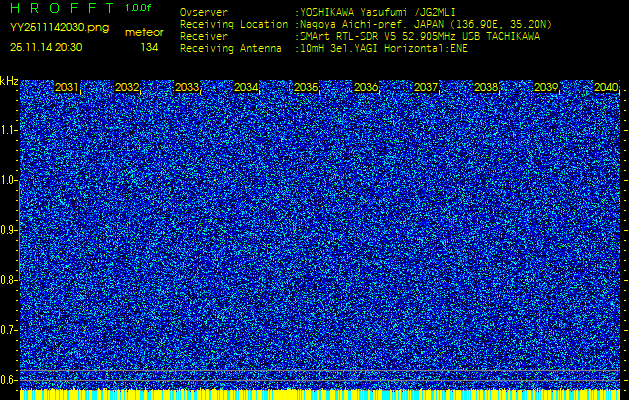The width and height of the screenshot is (629, 400).
Task: Select the 0.7 kHz axis label
Action: pyautogui.click(x=8, y=330)
